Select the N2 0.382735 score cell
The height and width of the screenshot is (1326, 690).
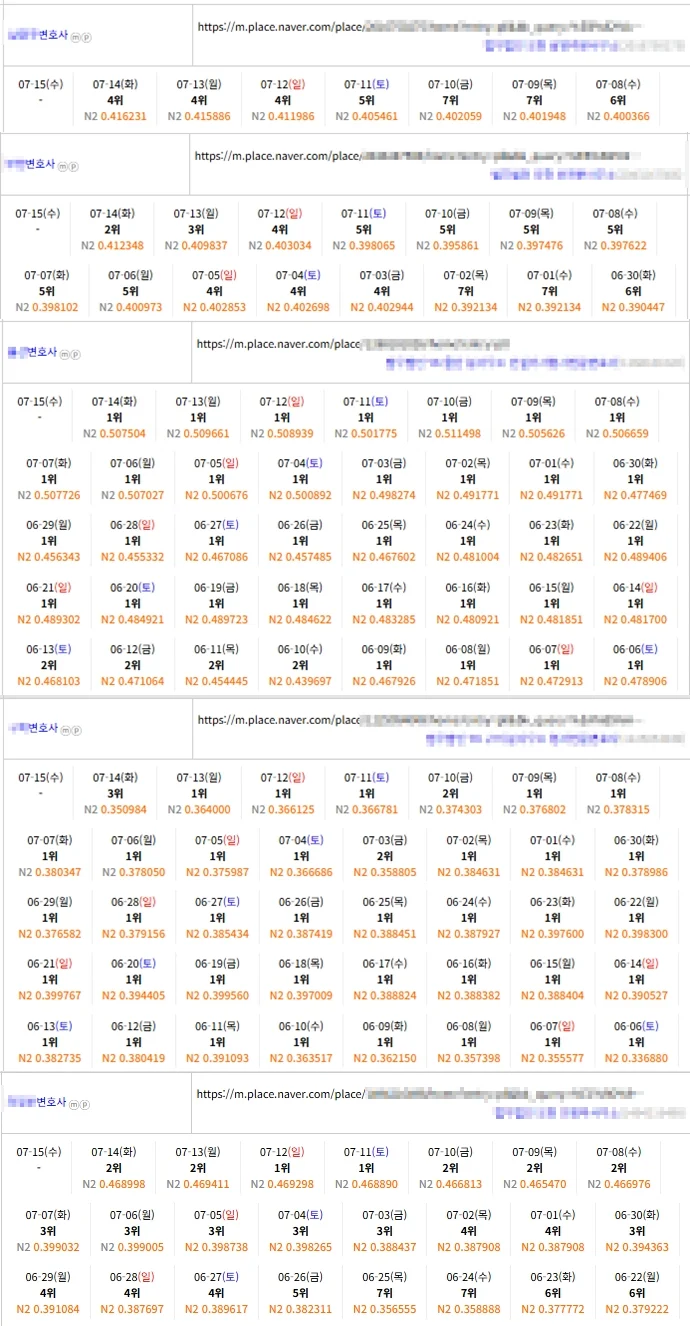point(49,1057)
